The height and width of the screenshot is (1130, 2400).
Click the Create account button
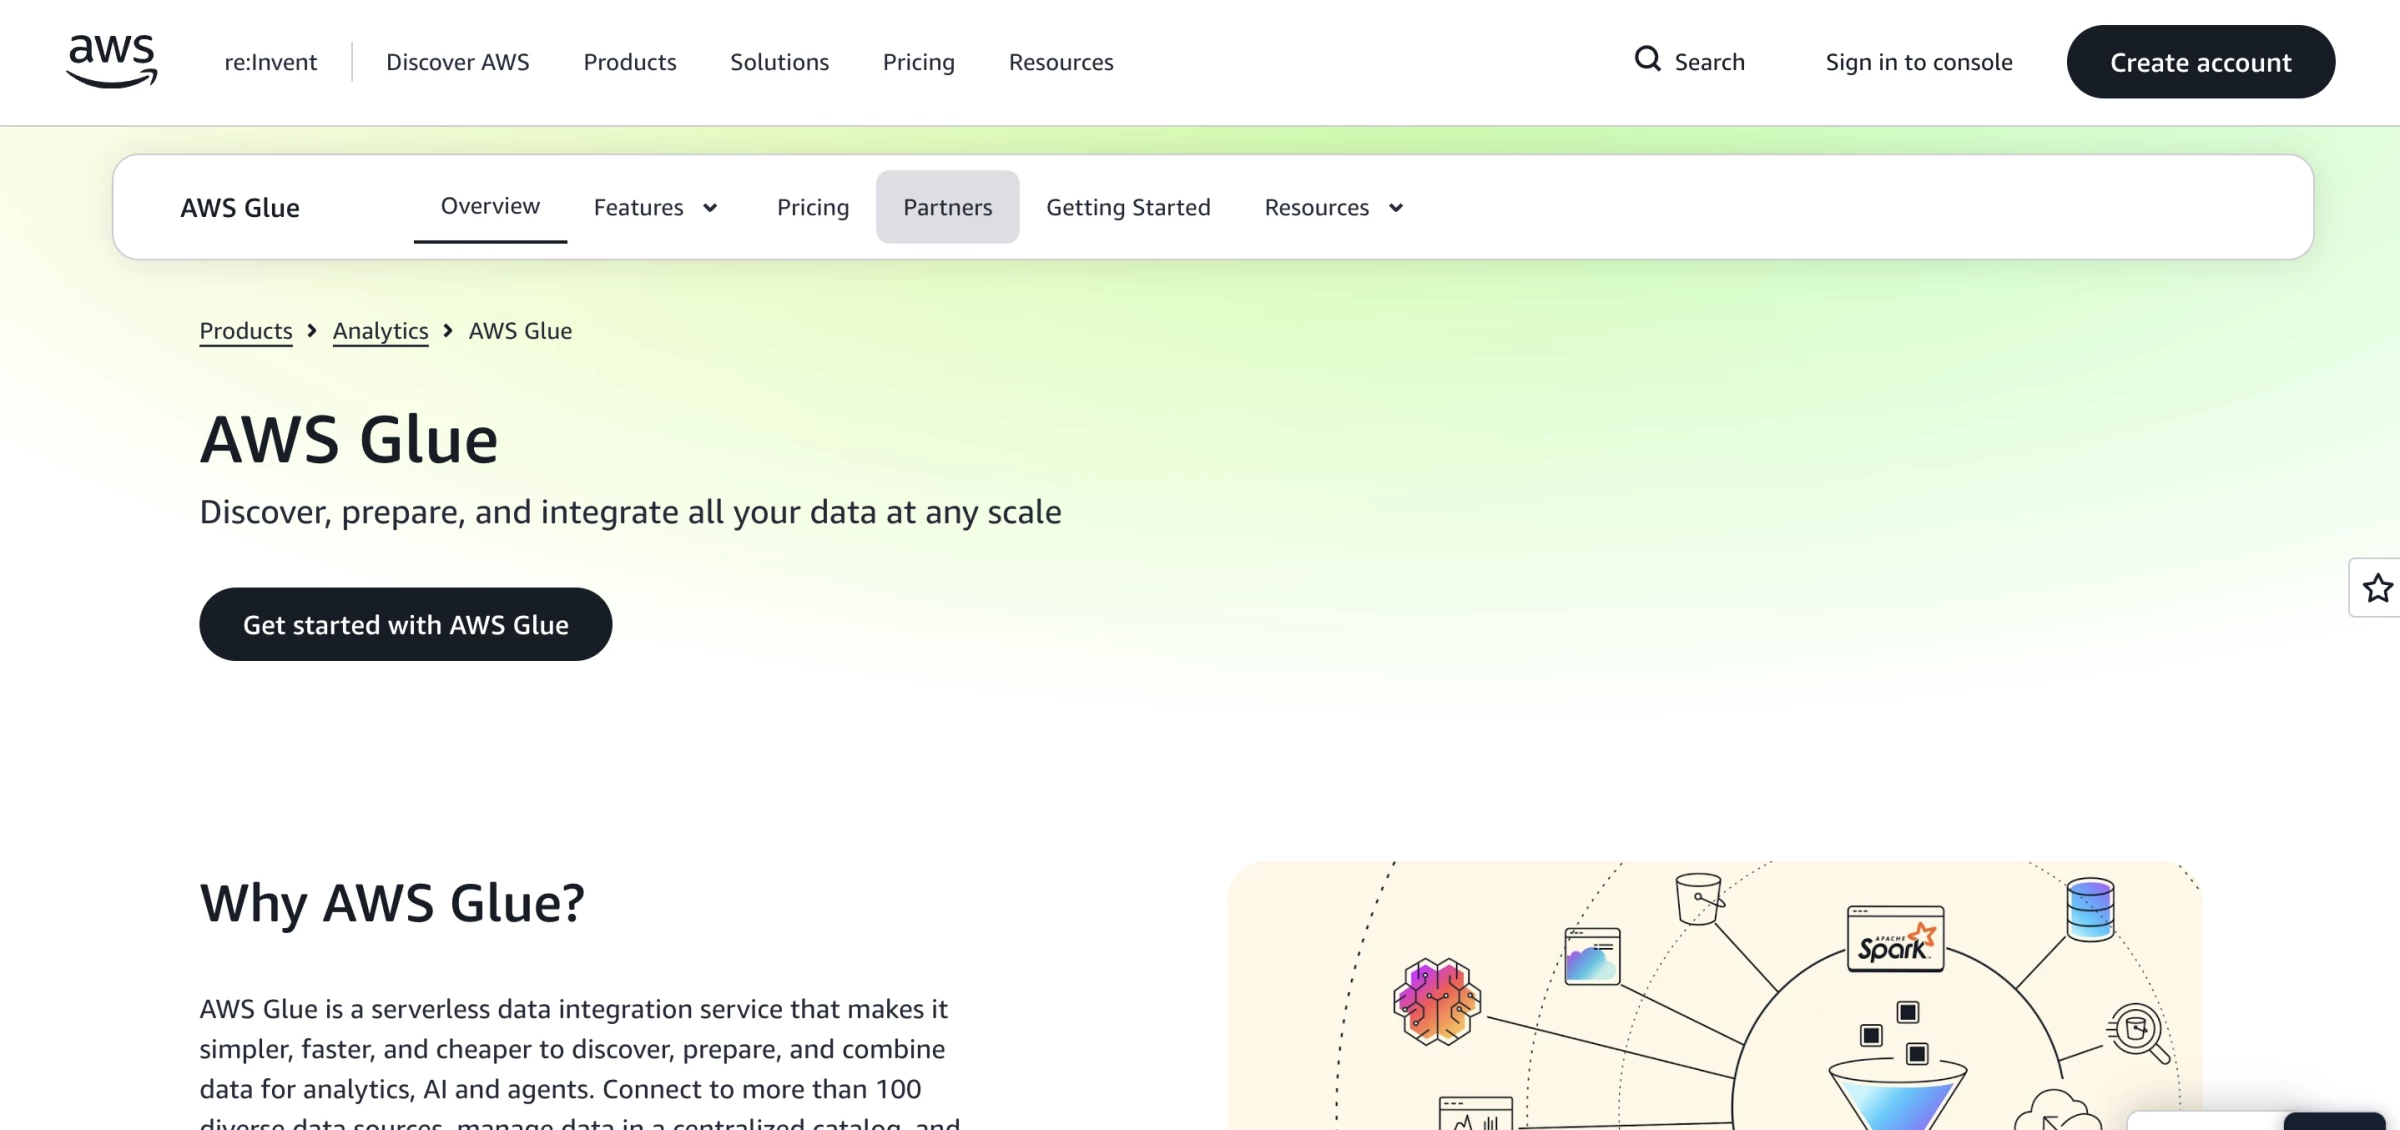click(x=2201, y=62)
